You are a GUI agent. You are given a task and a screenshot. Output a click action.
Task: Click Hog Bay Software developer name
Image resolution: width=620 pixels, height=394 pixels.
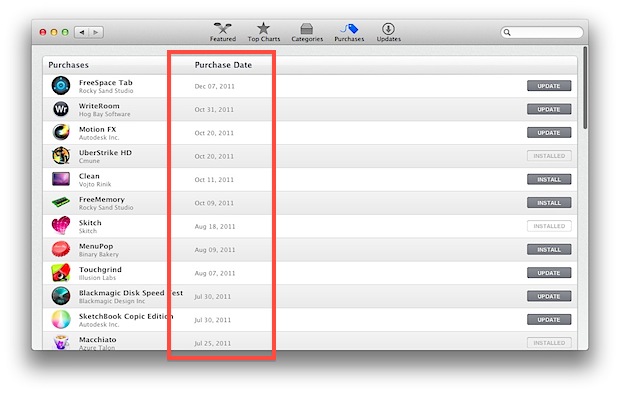tap(104, 114)
